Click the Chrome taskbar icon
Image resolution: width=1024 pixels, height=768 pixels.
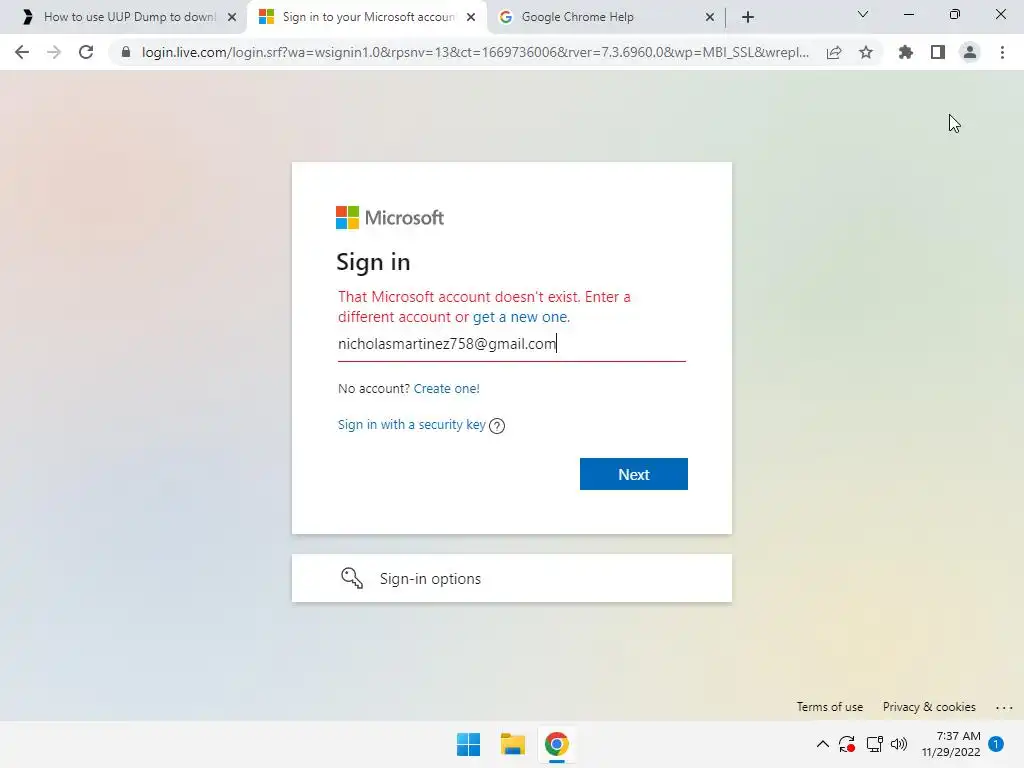[x=557, y=744]
